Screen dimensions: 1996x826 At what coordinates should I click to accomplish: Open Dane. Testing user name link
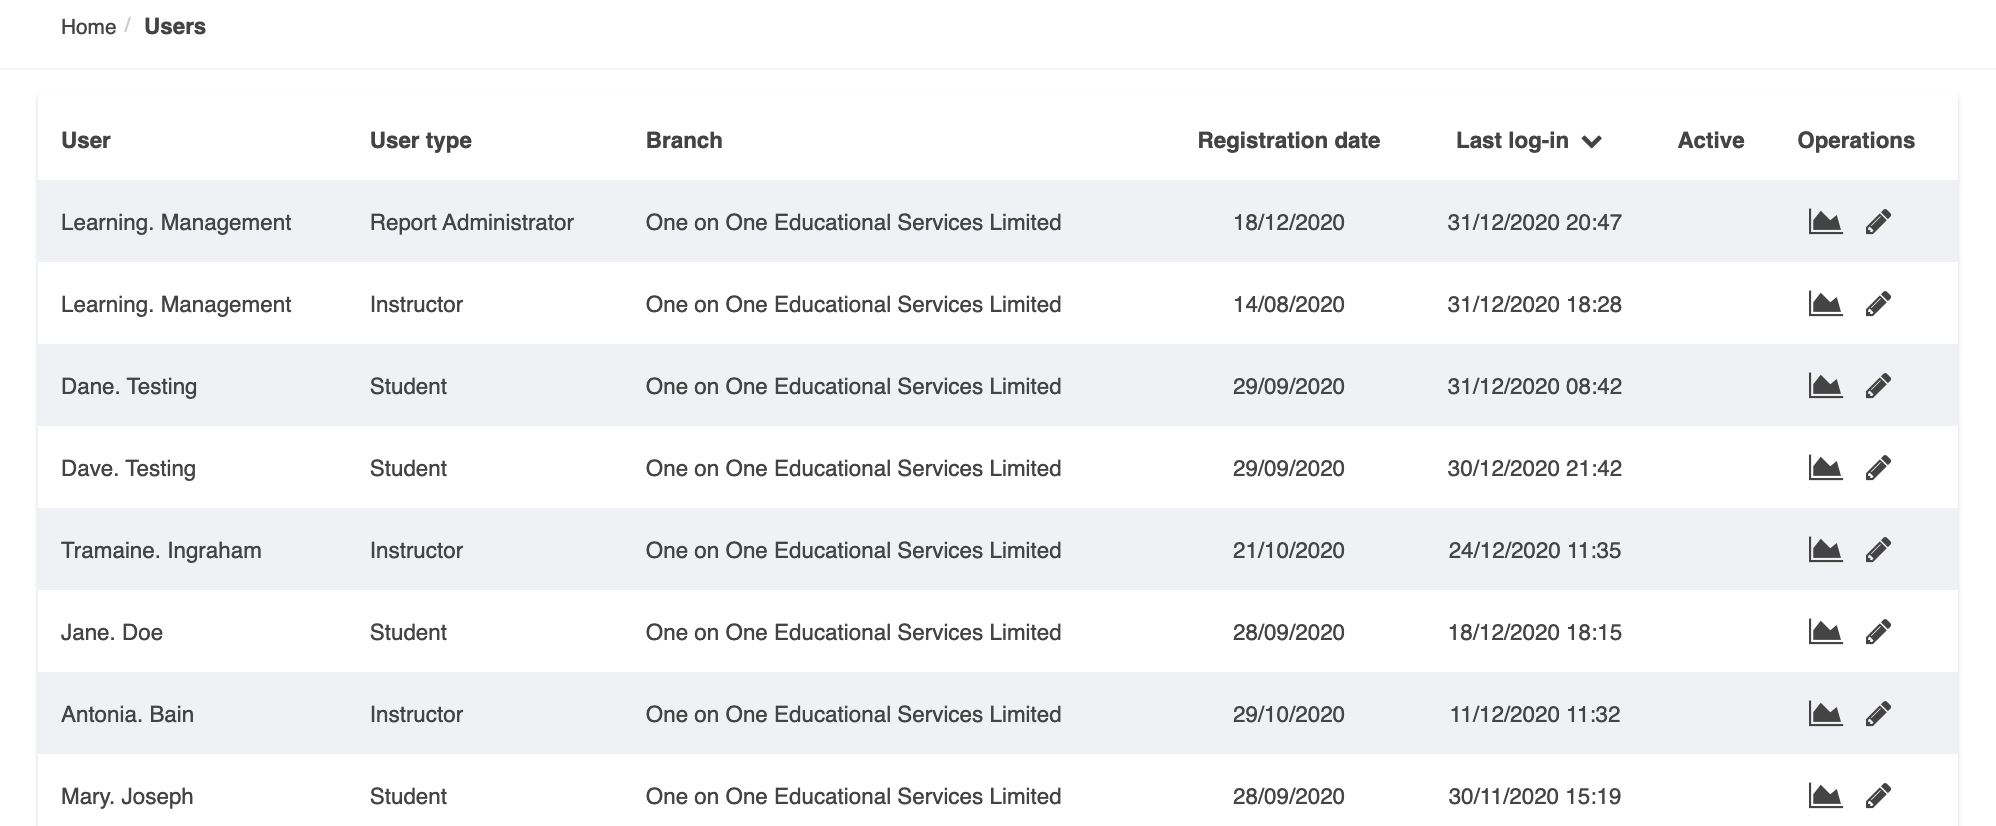[129, 387]
